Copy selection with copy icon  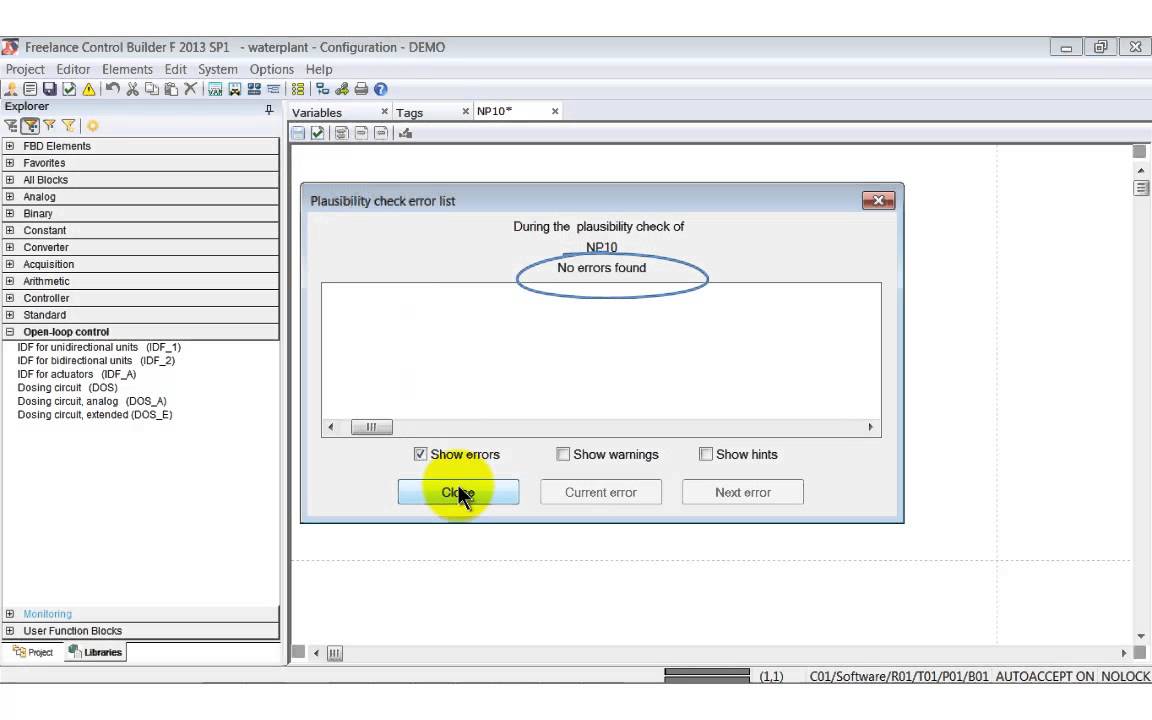coord(151,89)
